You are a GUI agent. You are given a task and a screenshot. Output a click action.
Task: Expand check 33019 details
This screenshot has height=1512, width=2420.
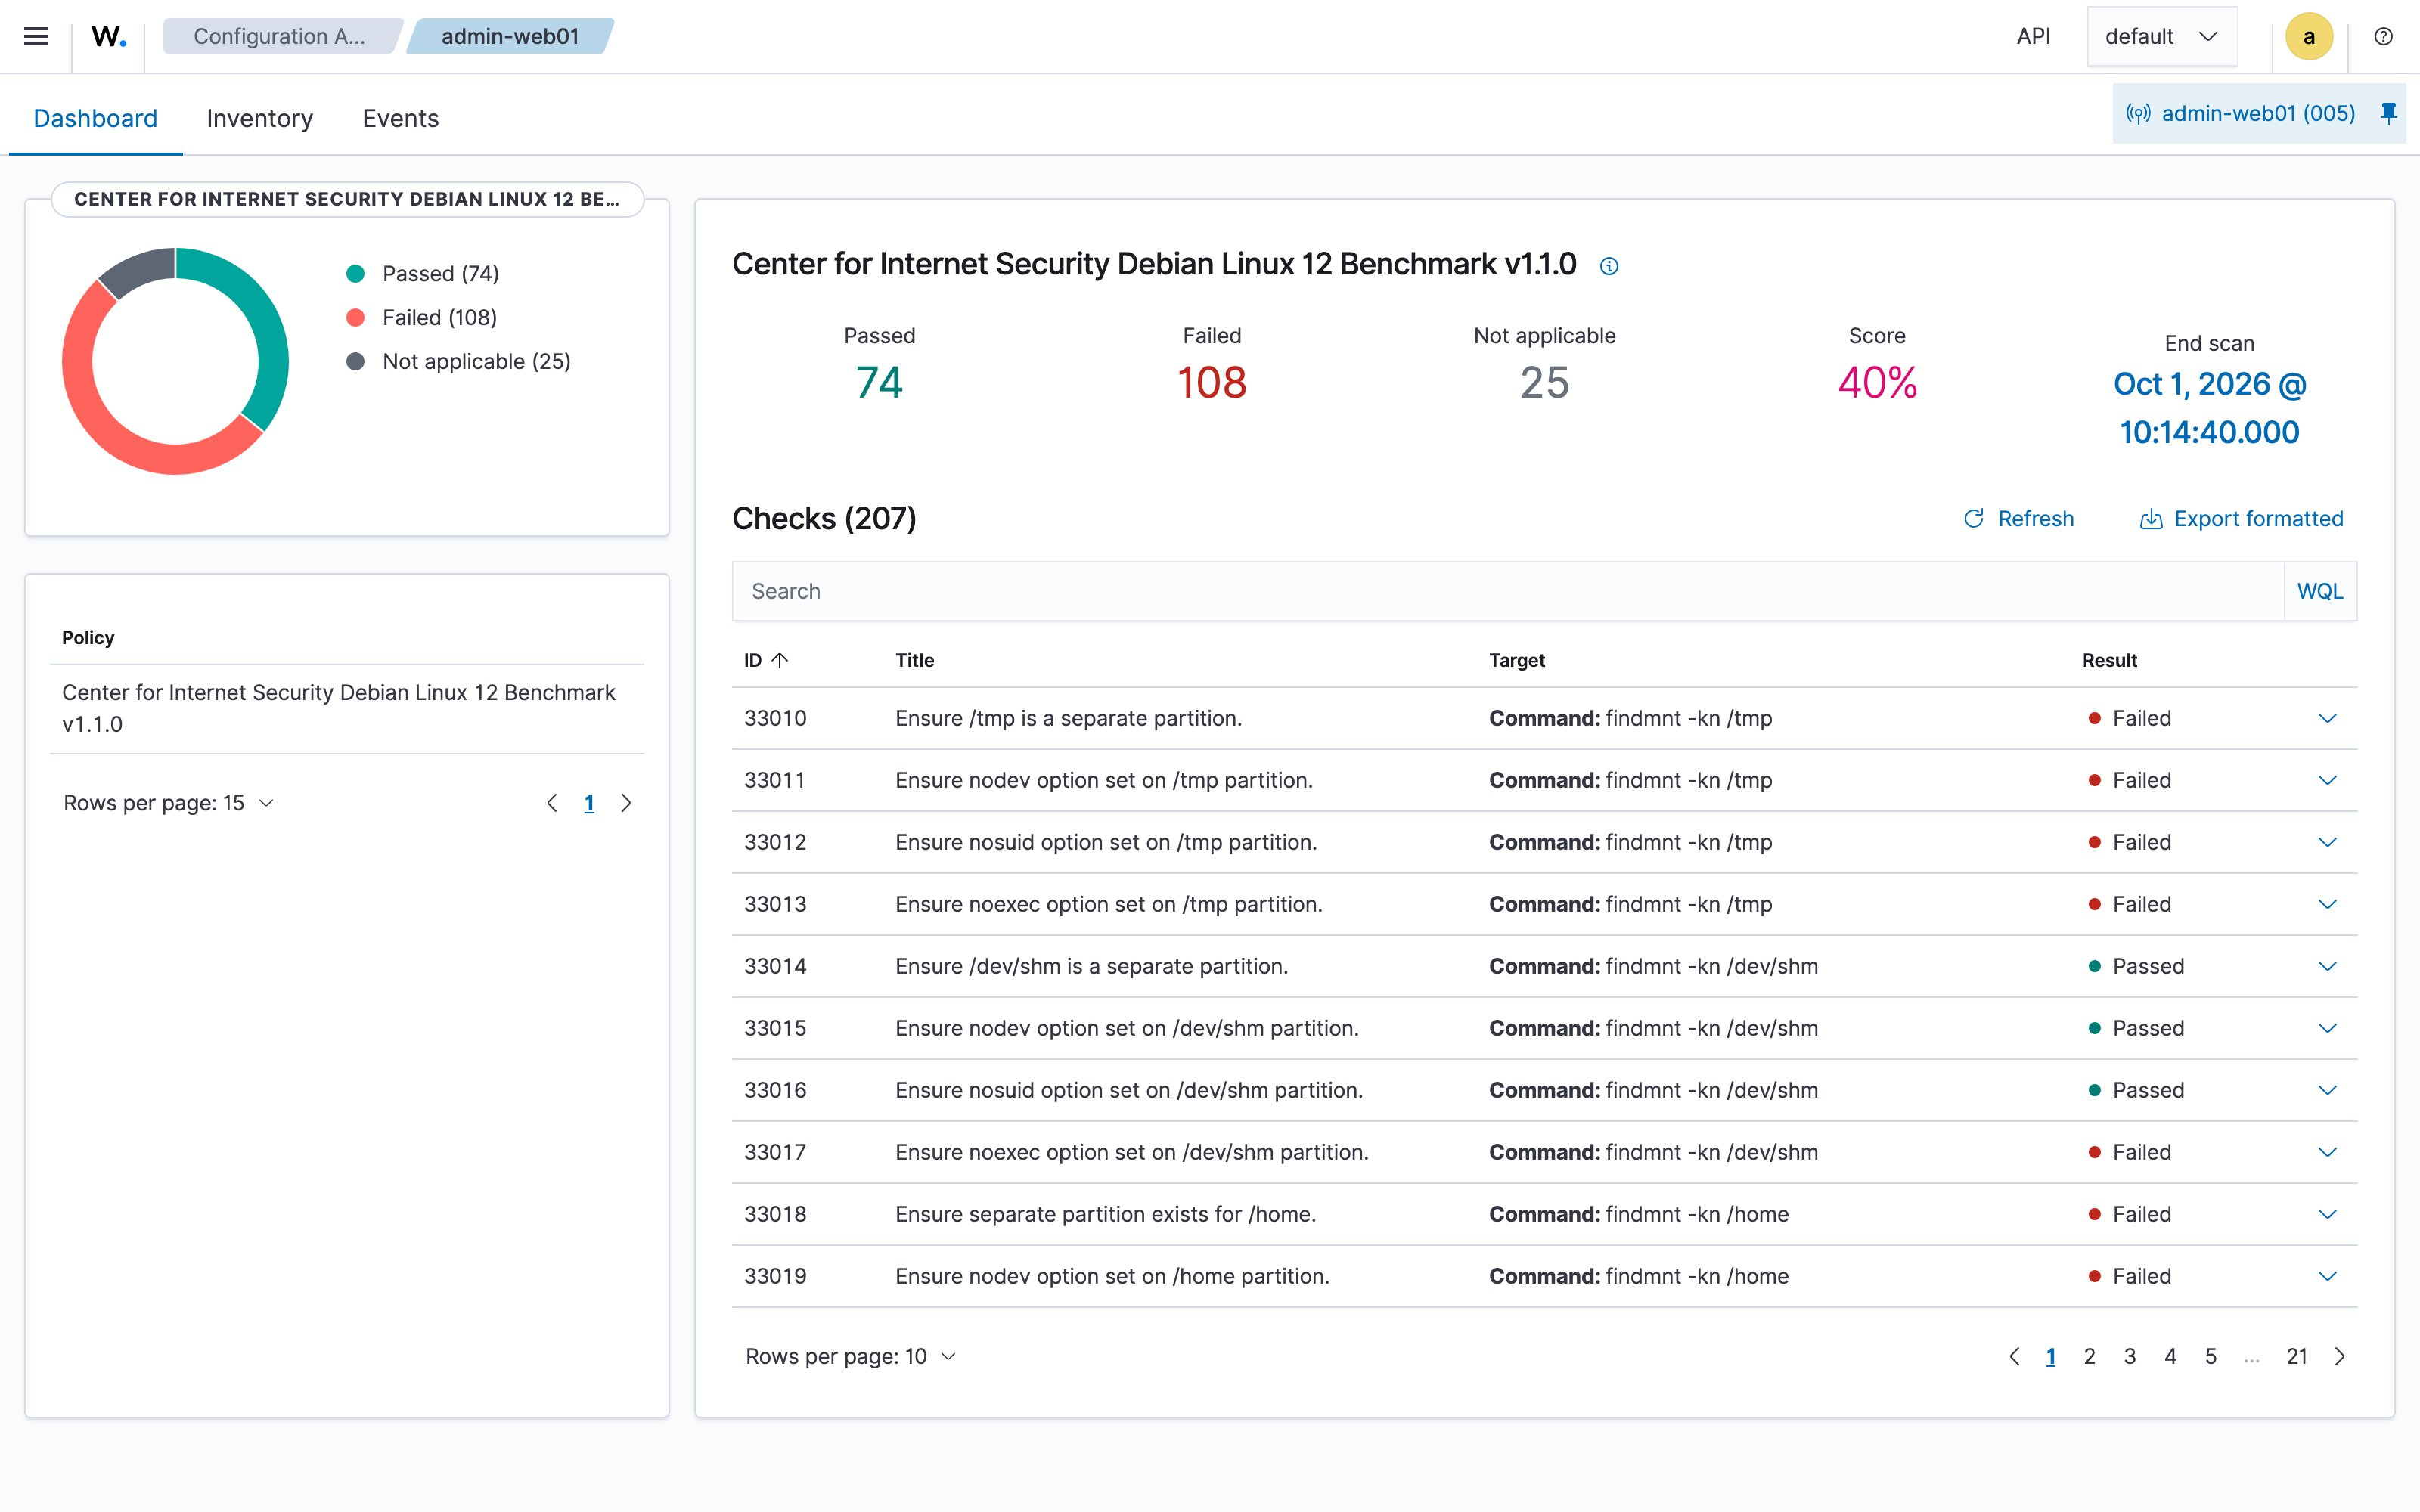tap(2327, 1276)
